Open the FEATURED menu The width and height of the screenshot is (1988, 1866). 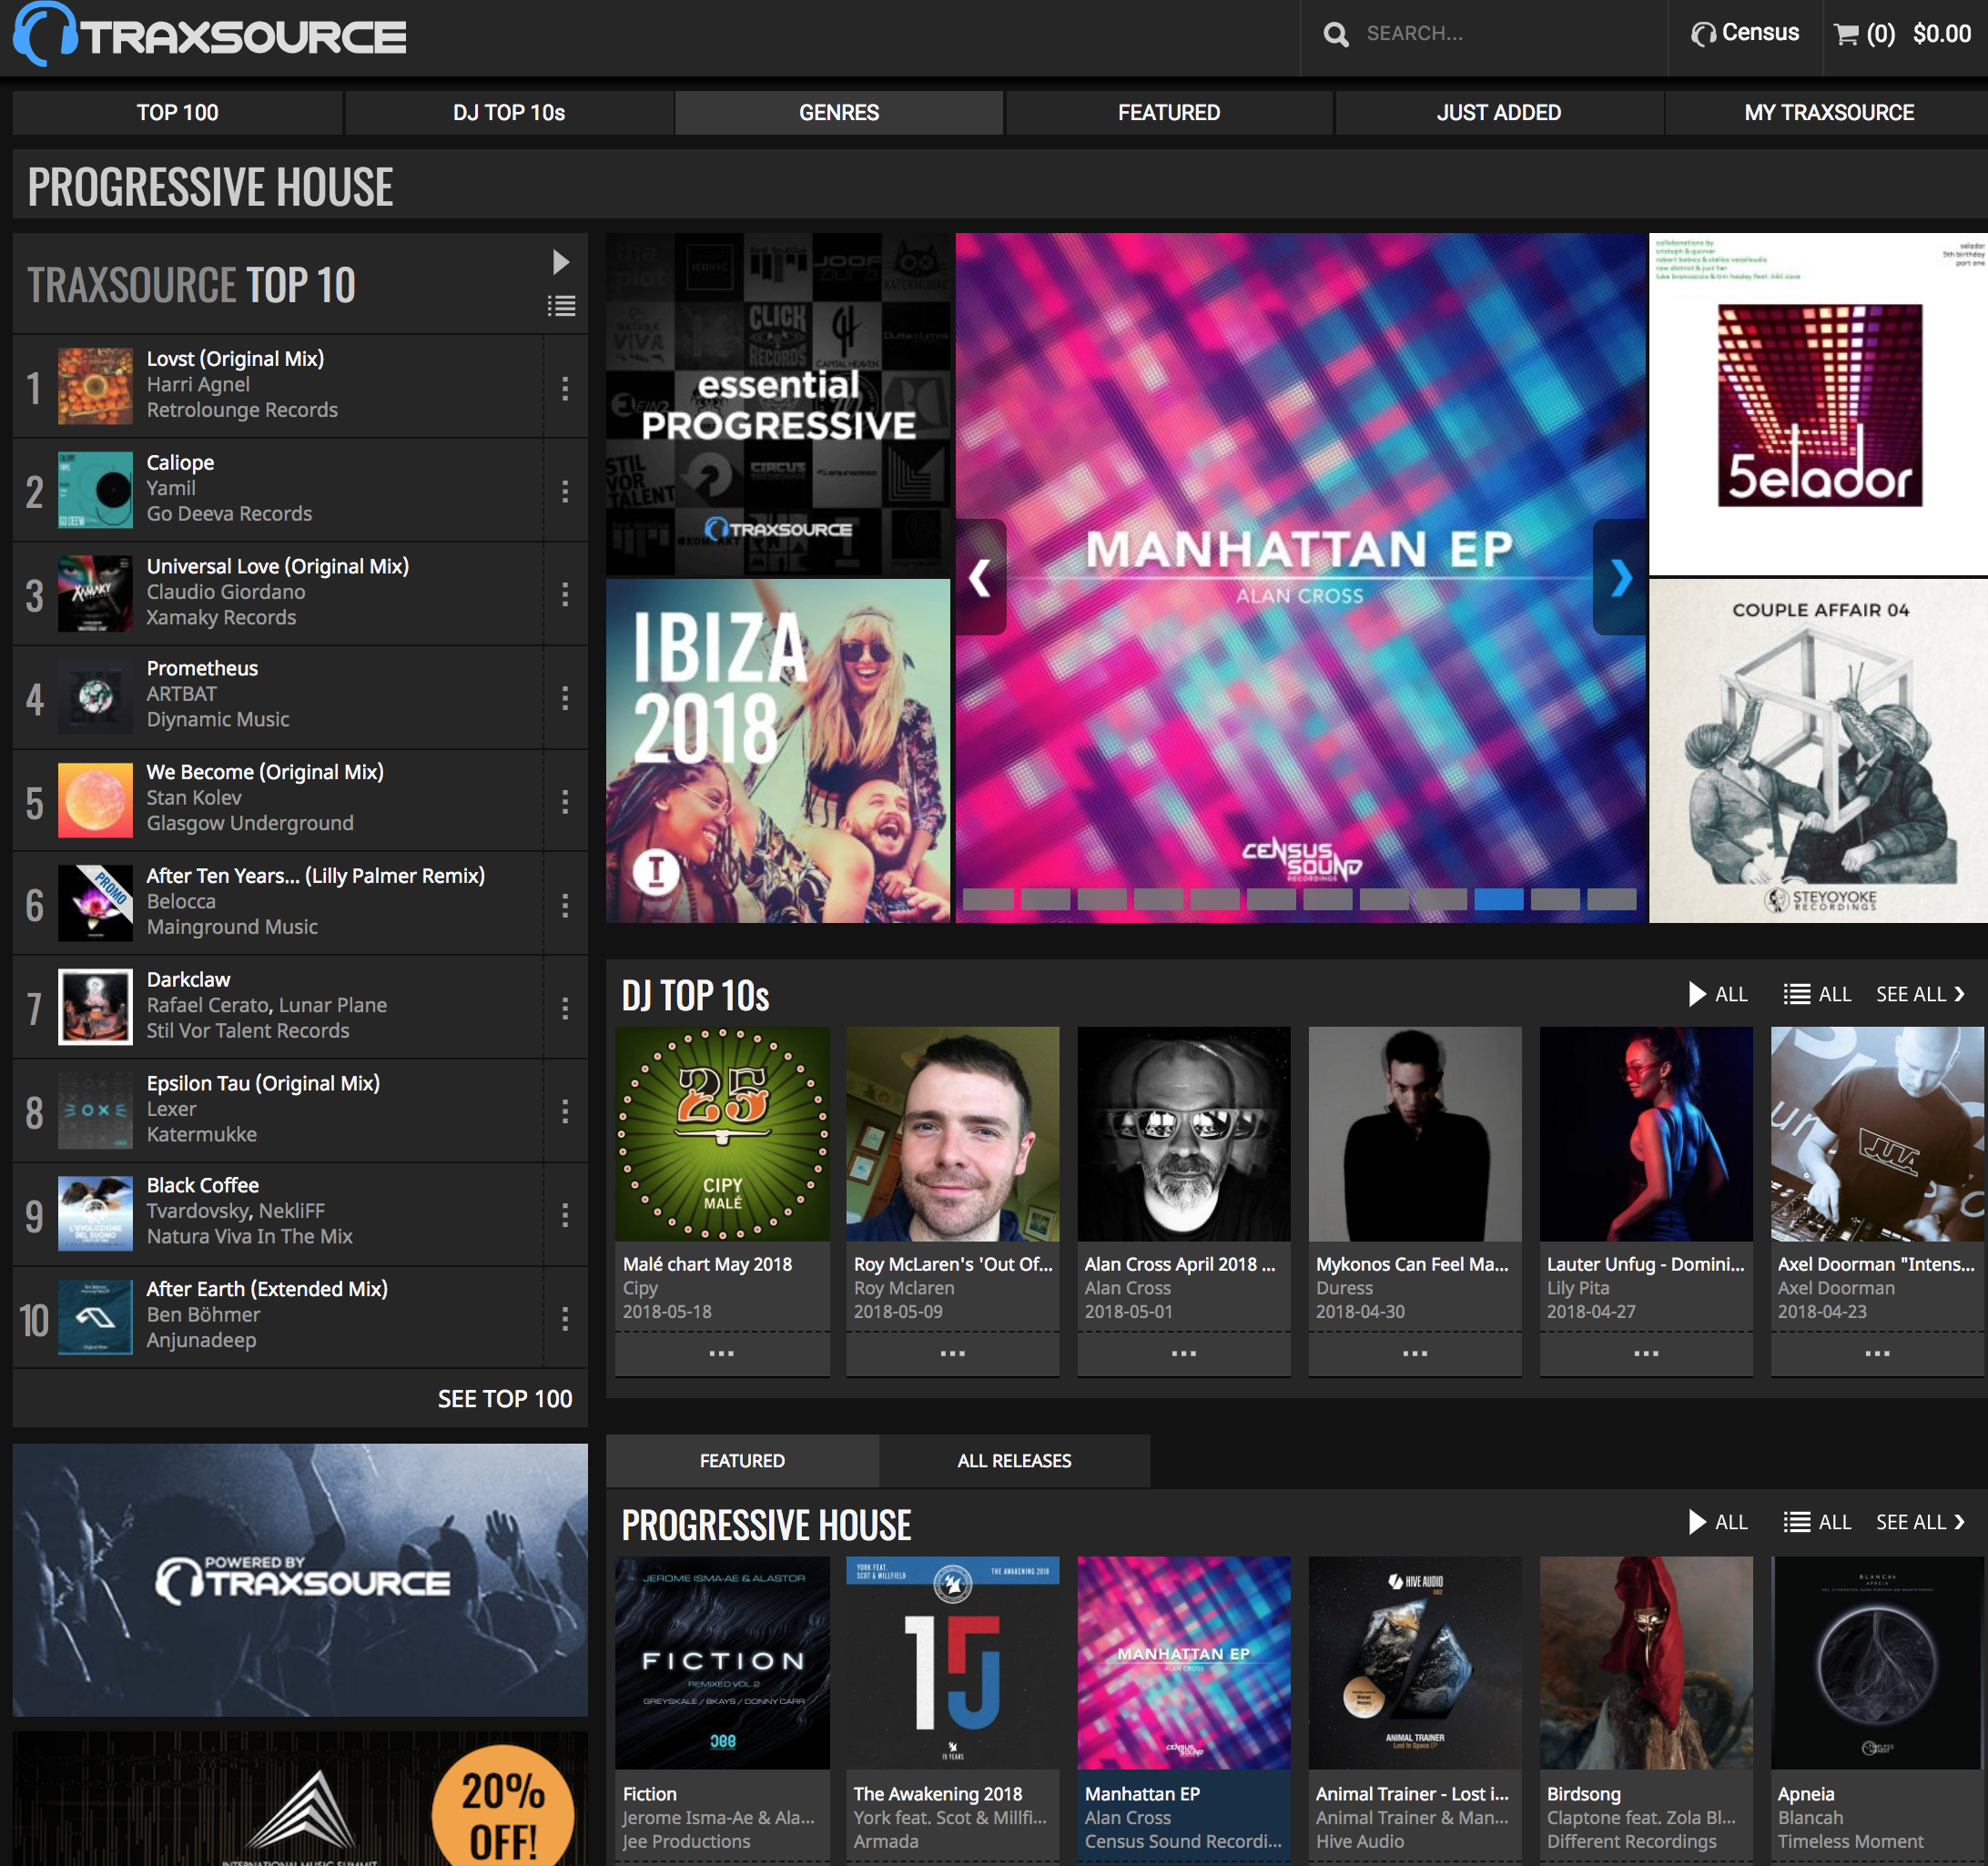1169,113
